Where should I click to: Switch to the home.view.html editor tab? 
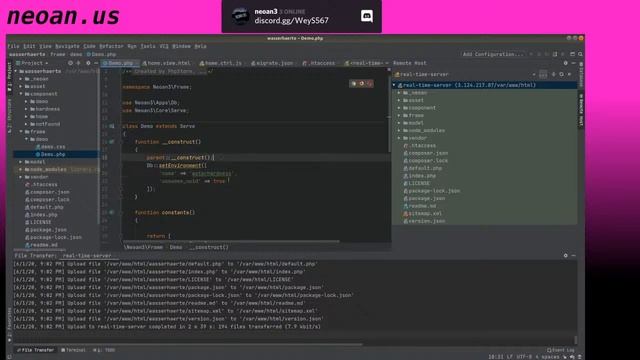tap(167, 63)
